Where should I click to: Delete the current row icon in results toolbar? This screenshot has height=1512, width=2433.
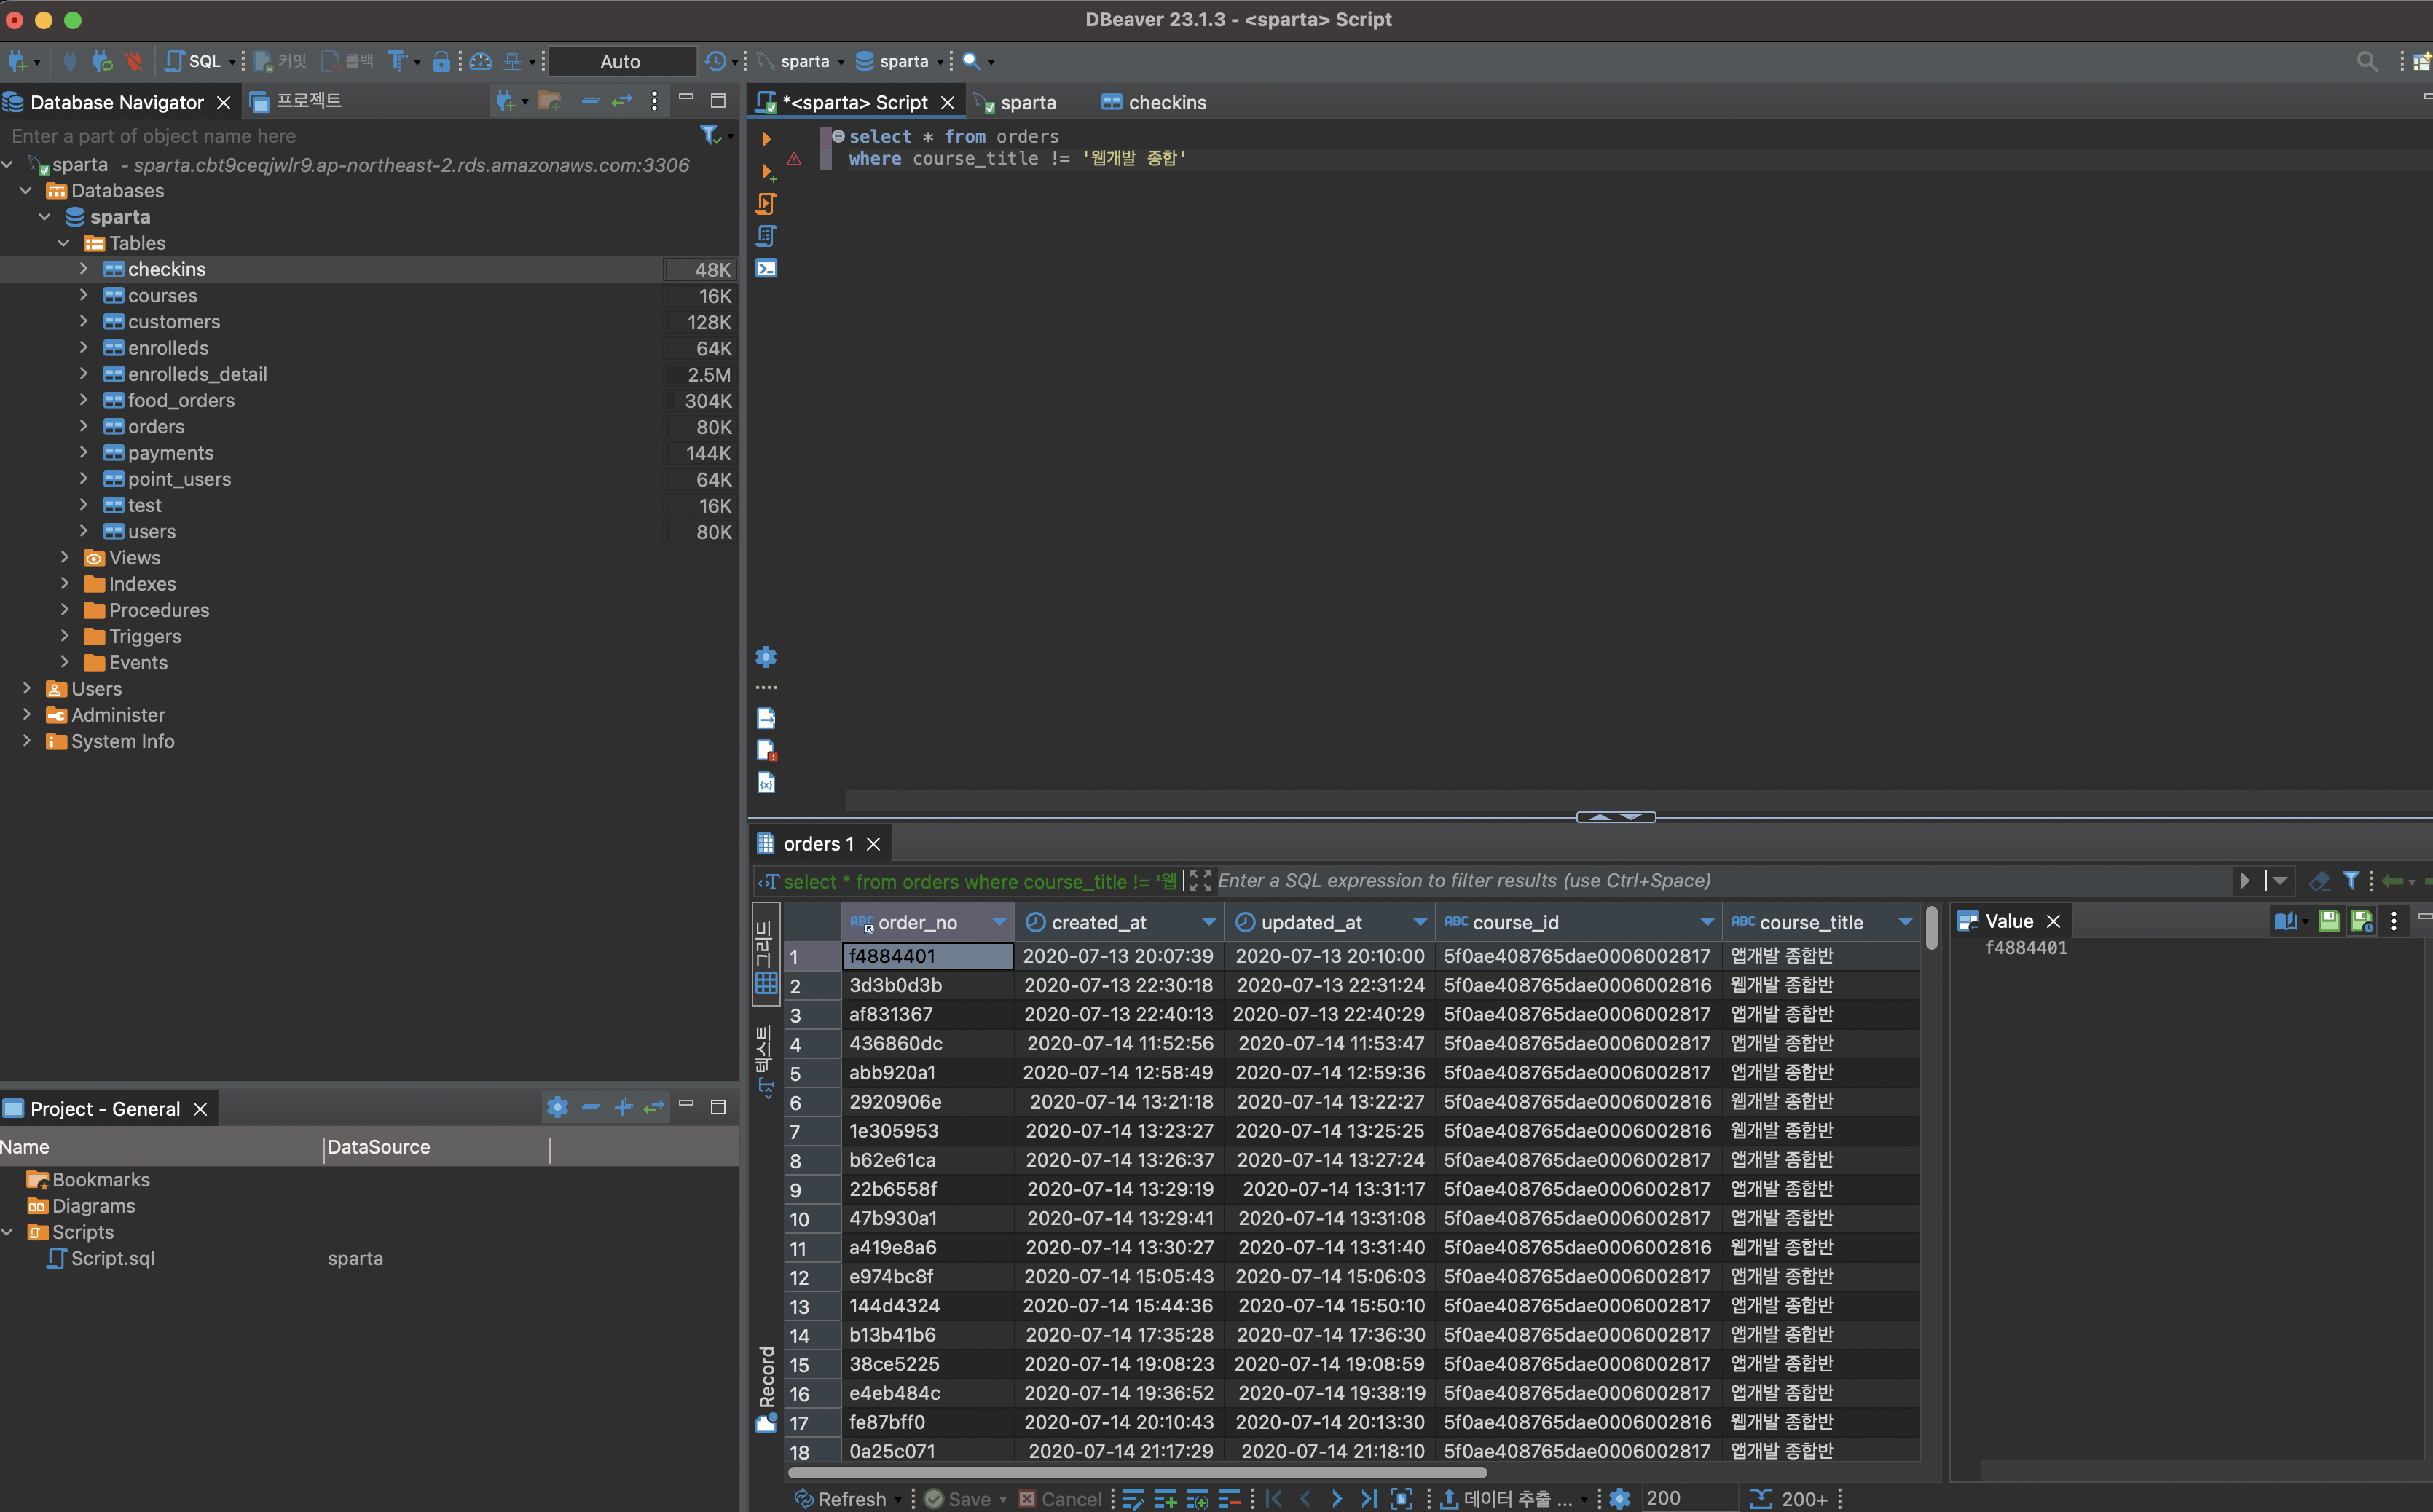click(1229, 1498)
